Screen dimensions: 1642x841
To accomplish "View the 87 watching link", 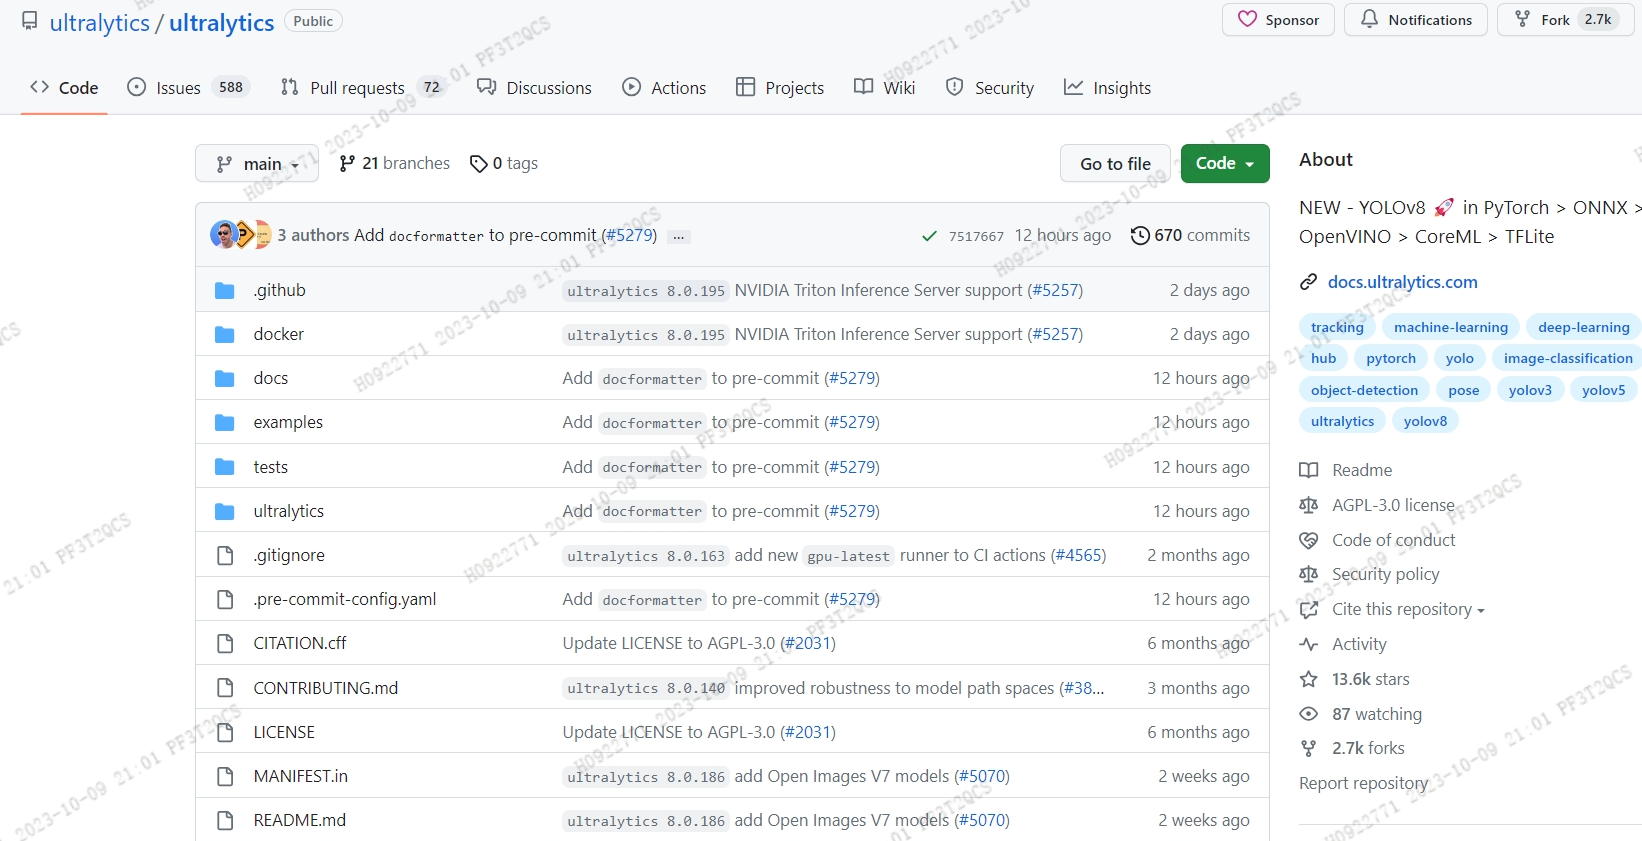I will point(1360,714).
